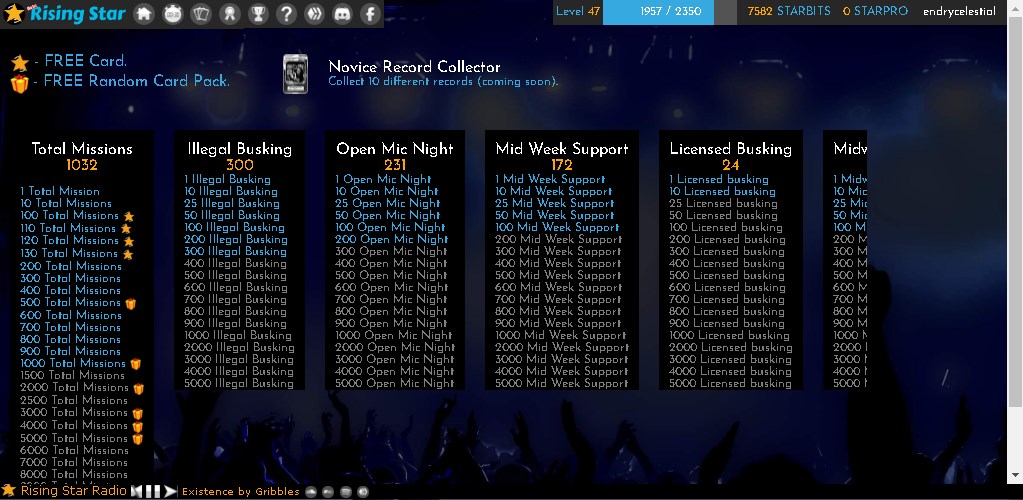Screen dimensions: 1023x500
Task: Click the star icon beside FREE Card
Action: [20, 63]
